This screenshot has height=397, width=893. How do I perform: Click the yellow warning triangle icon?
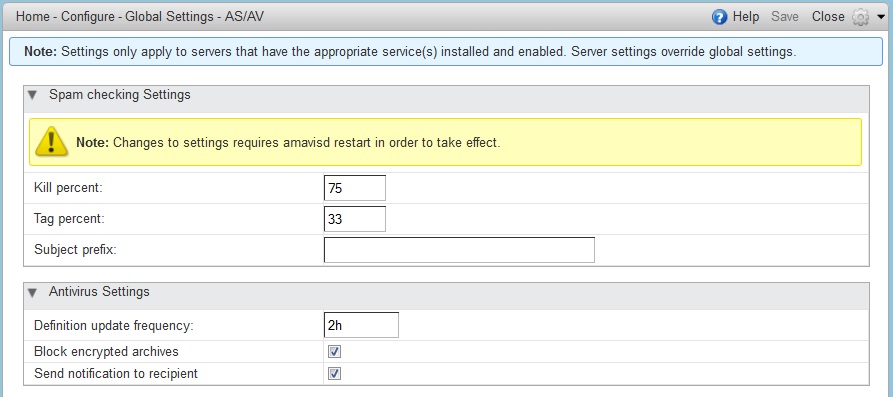pos(51,142)
